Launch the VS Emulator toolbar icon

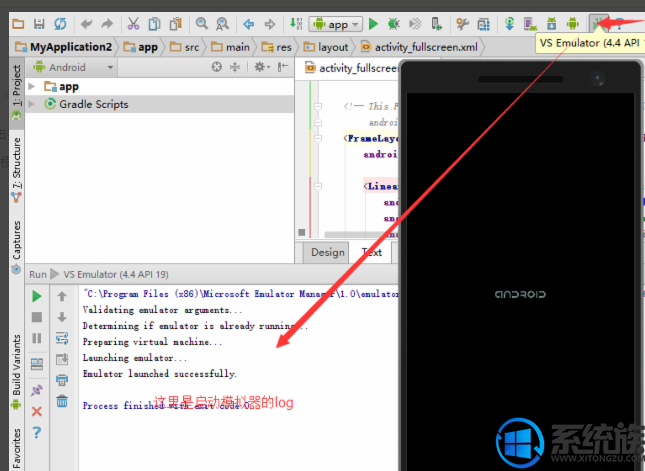pos(597,23)
